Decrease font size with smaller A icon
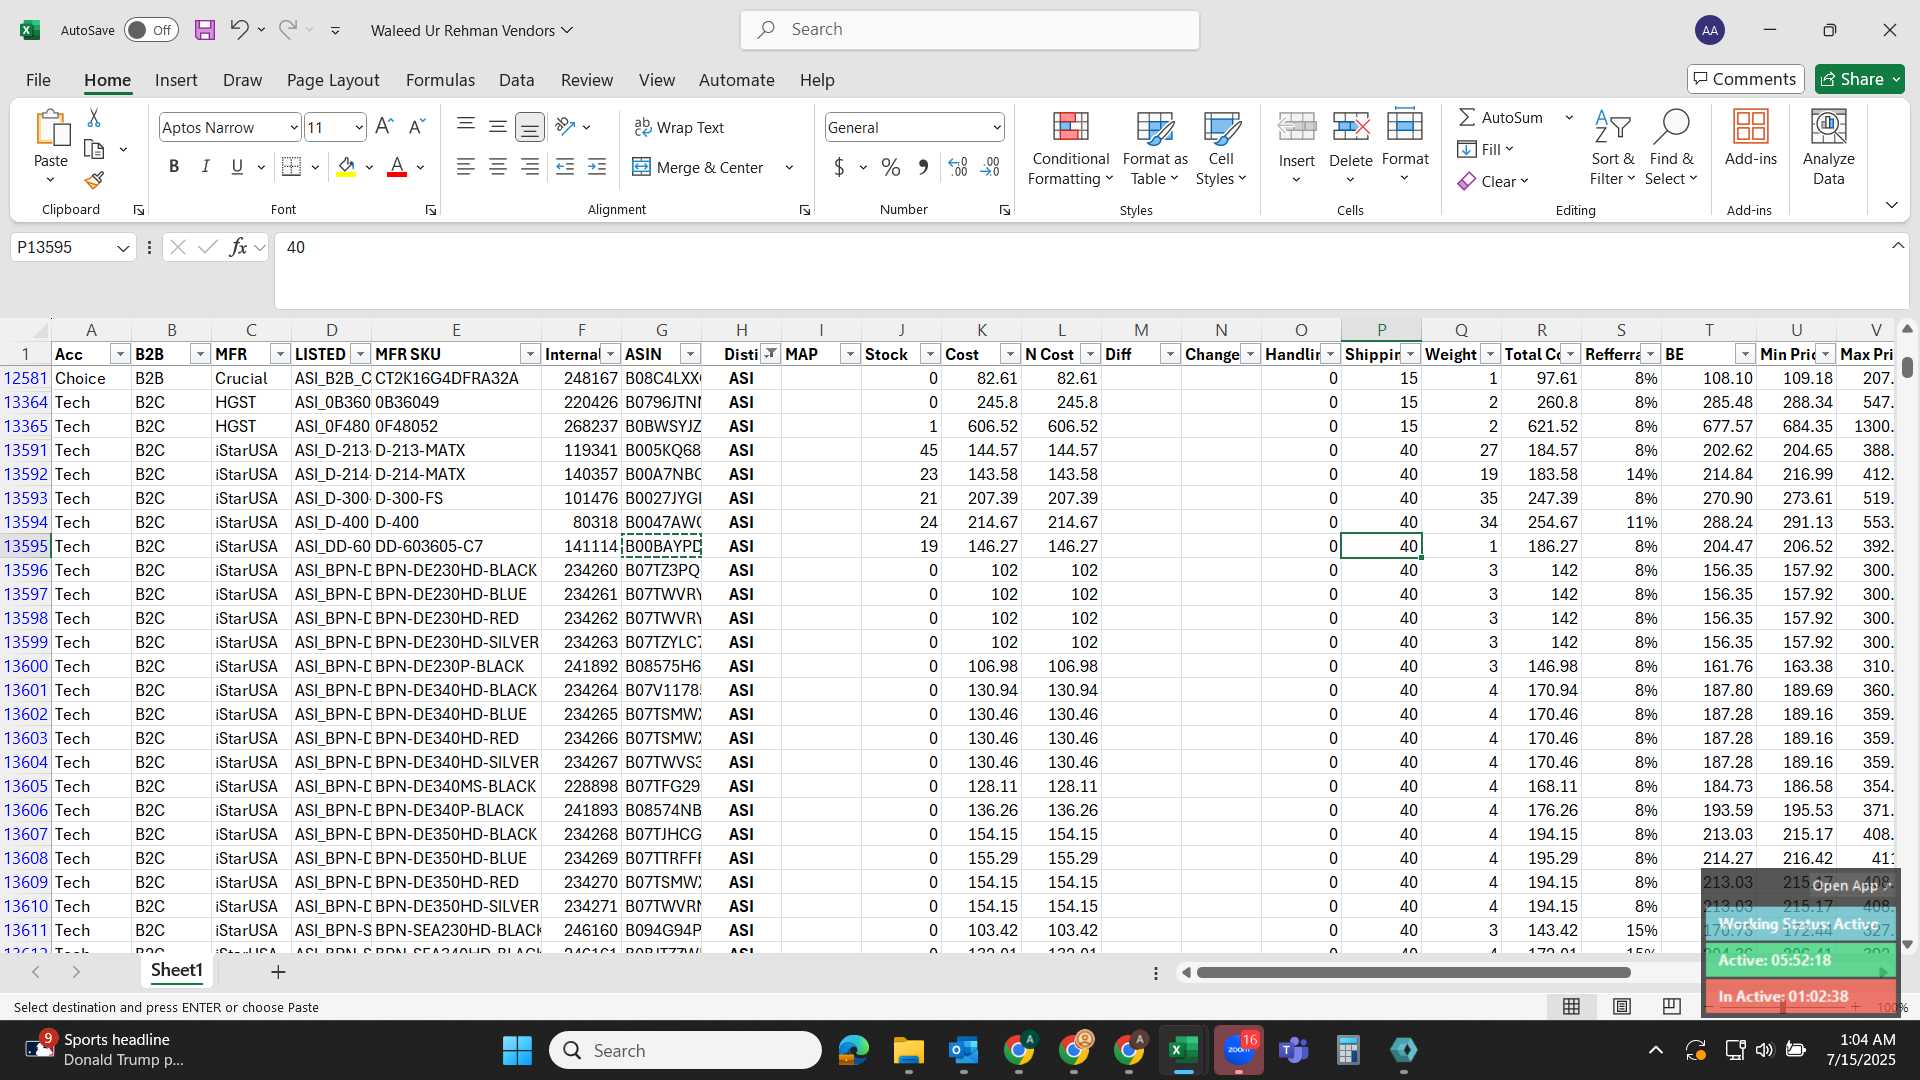This screenshot has width=1920, height=1080. (417, 127)
